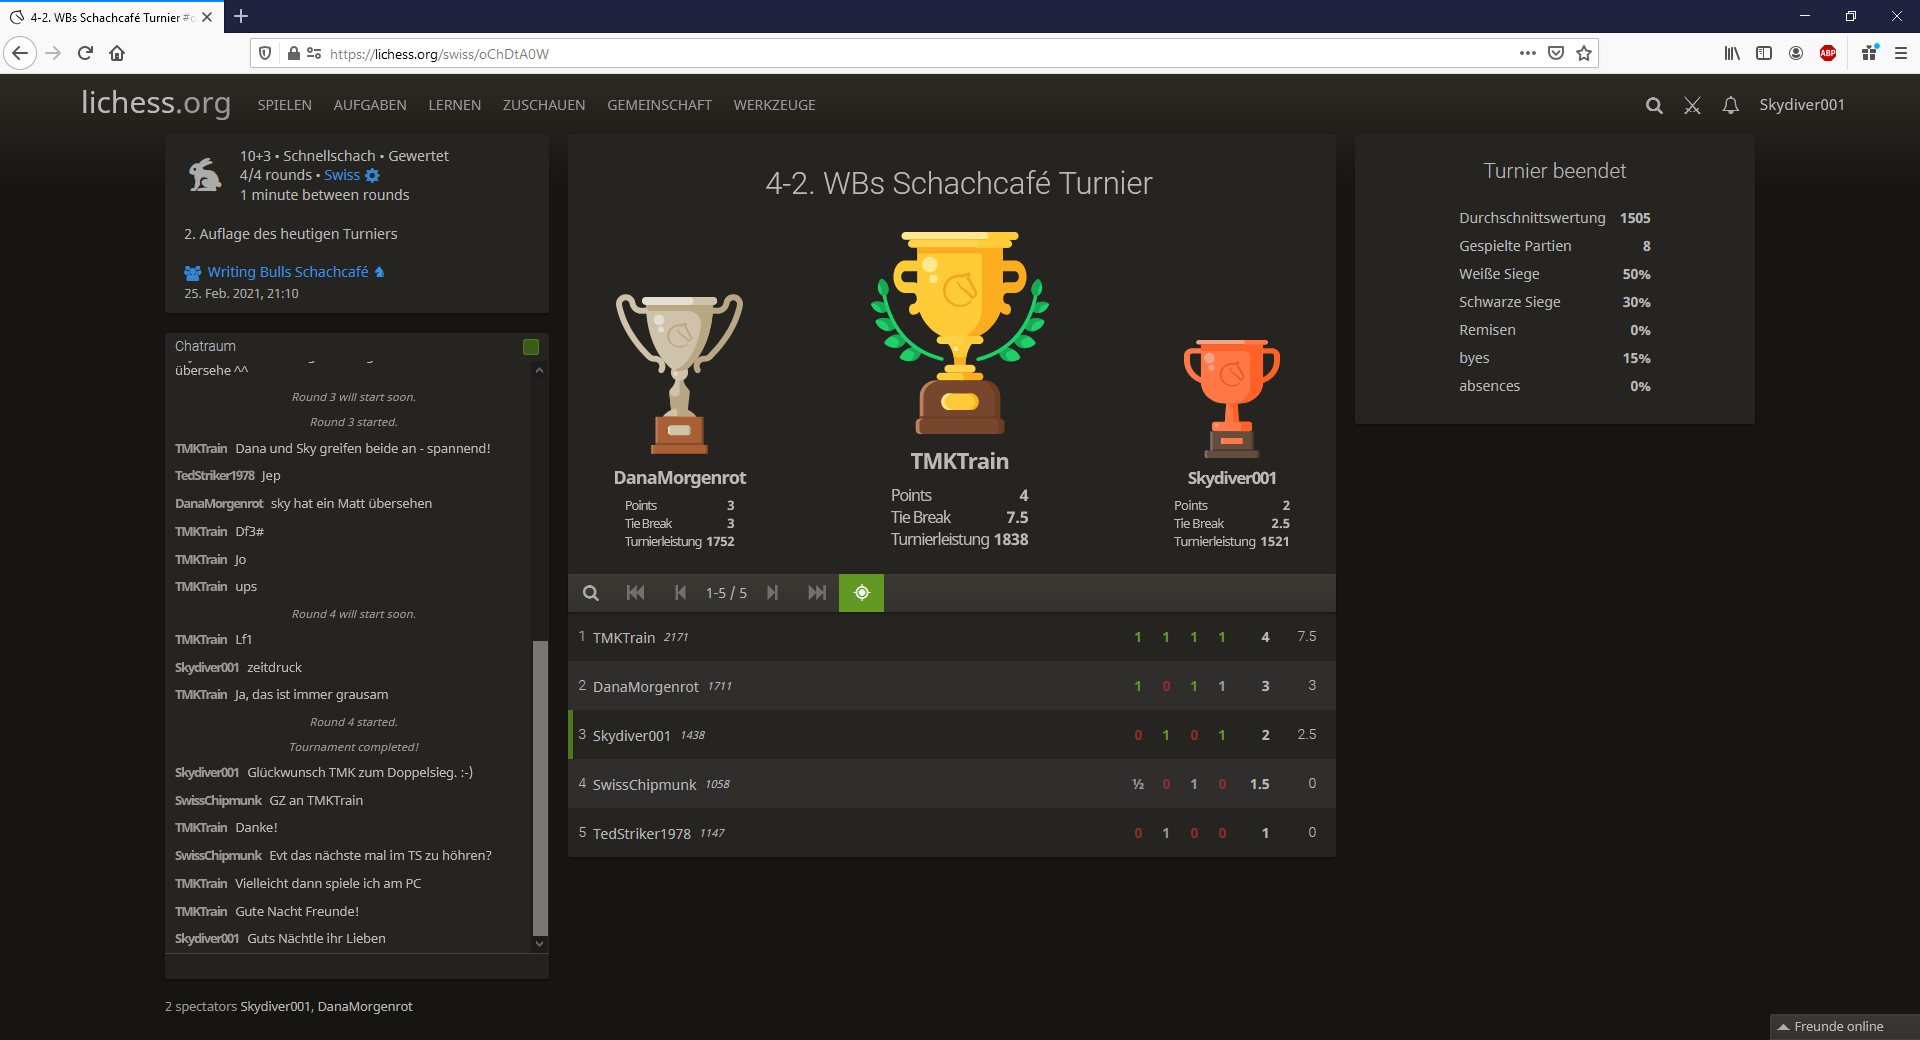Click green locate-me target button
This screenshot has width=1920, height=1040.
click(x=861, y=593)
